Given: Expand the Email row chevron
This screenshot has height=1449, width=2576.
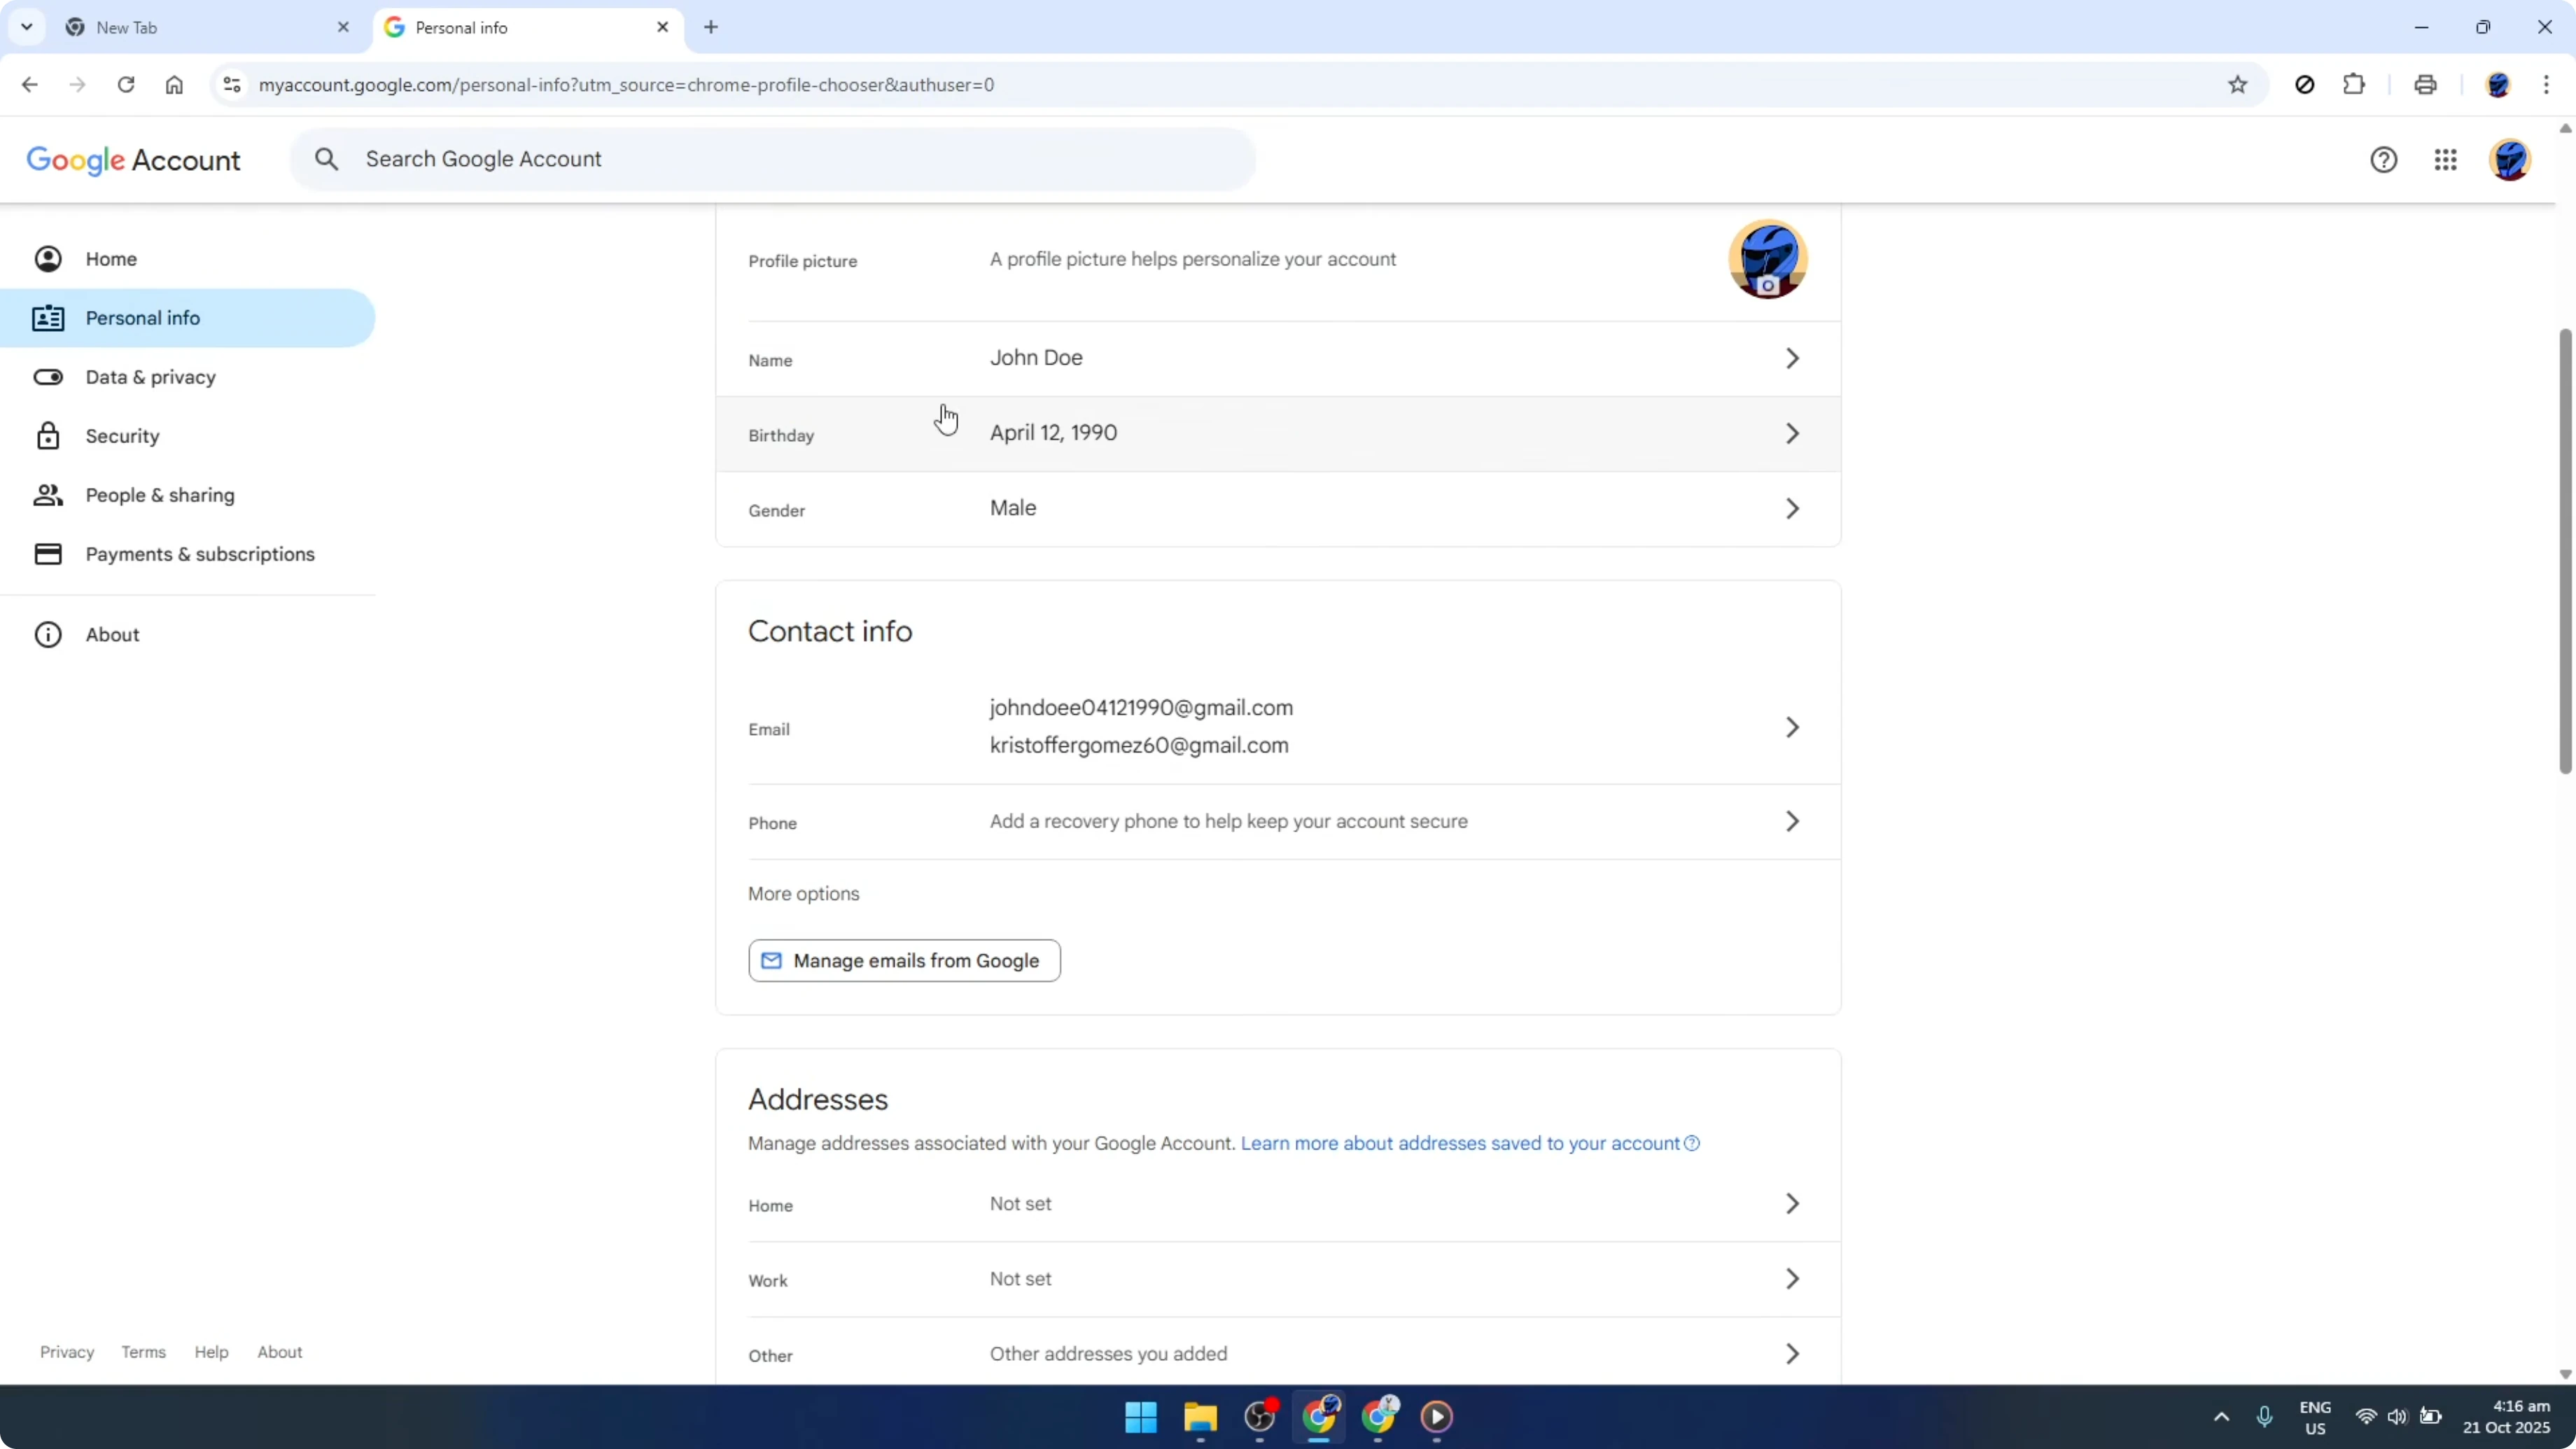Looking at the screenshot, I should (x=1792, y=727).
